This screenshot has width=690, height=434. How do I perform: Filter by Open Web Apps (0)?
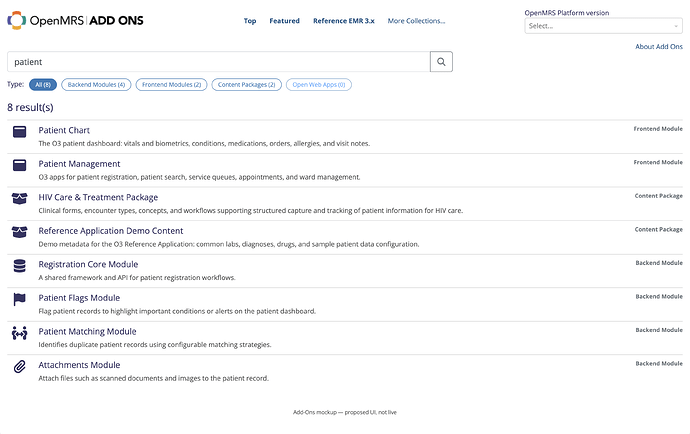pos(319,85)
